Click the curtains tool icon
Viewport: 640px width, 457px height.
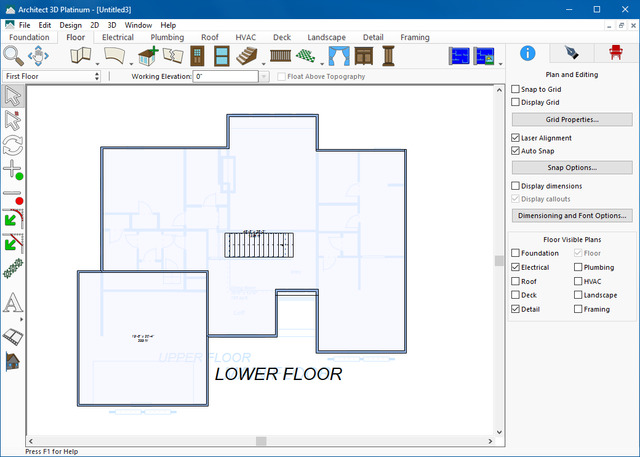tap(339, 55)
